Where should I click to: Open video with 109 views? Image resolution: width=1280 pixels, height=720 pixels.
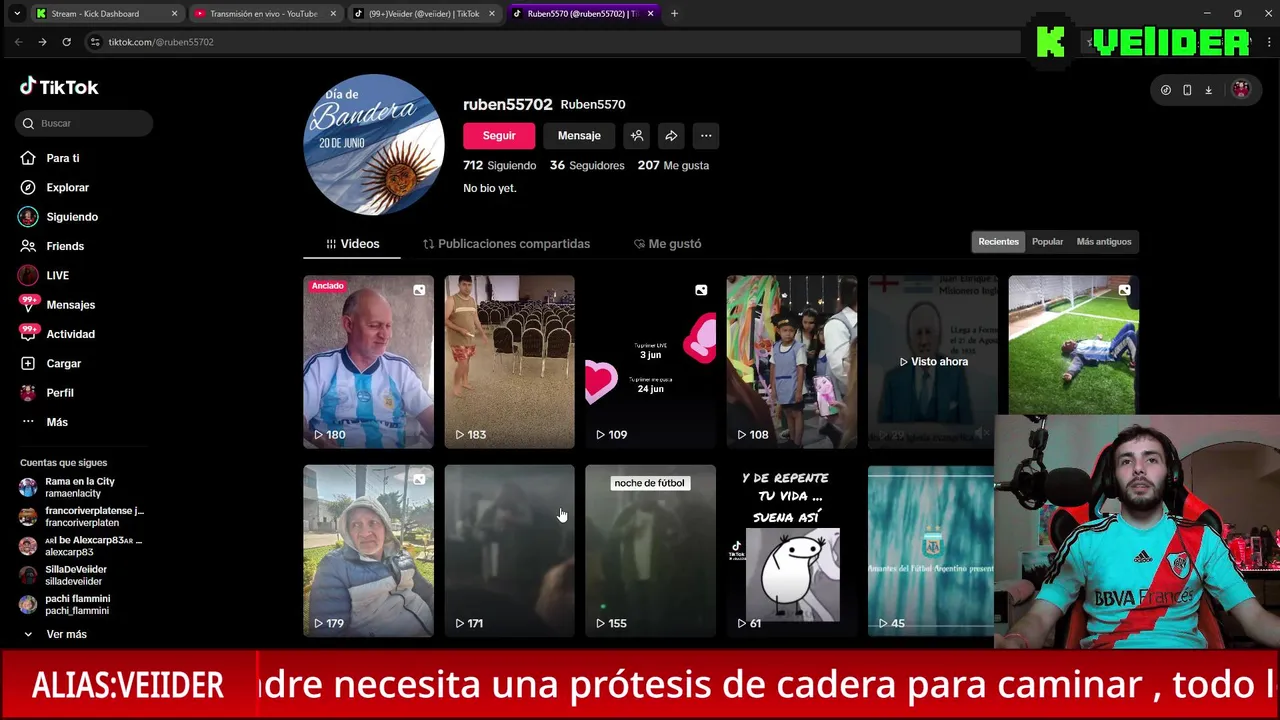click(651, 362)
